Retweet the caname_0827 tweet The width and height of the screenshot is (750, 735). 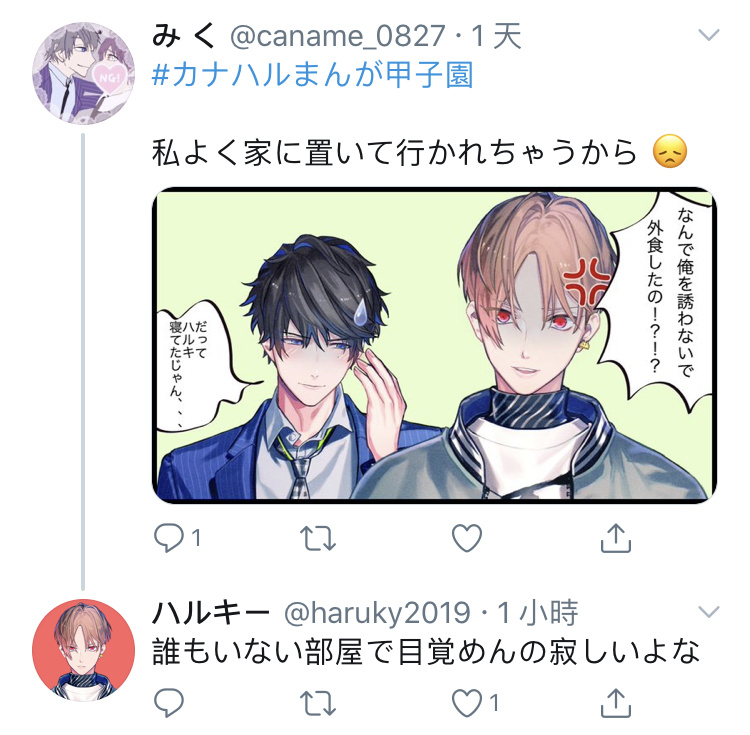pyautogui.click(x=318, y=538)
